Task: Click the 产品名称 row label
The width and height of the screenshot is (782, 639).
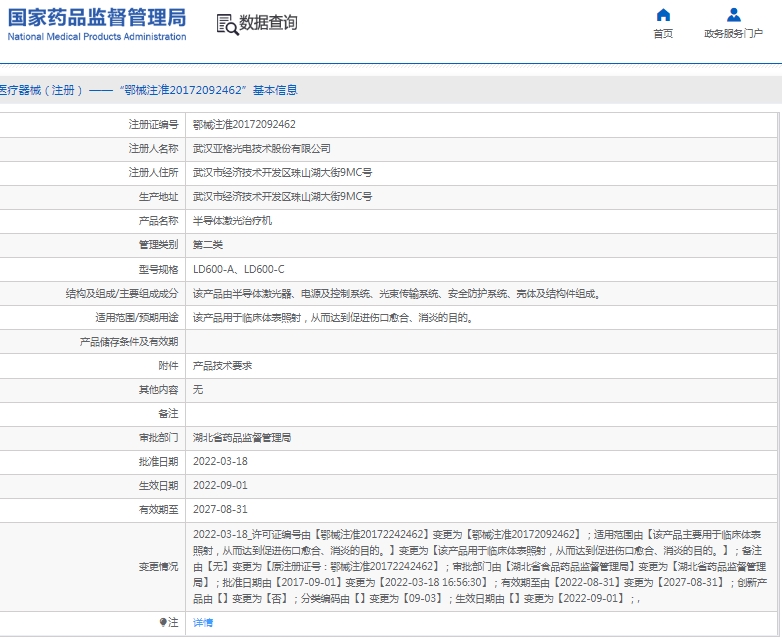Action: [x=159, y=220]
